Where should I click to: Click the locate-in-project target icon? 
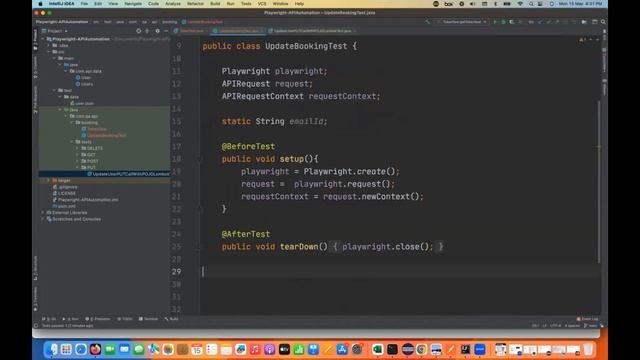(x=138, y=31)
